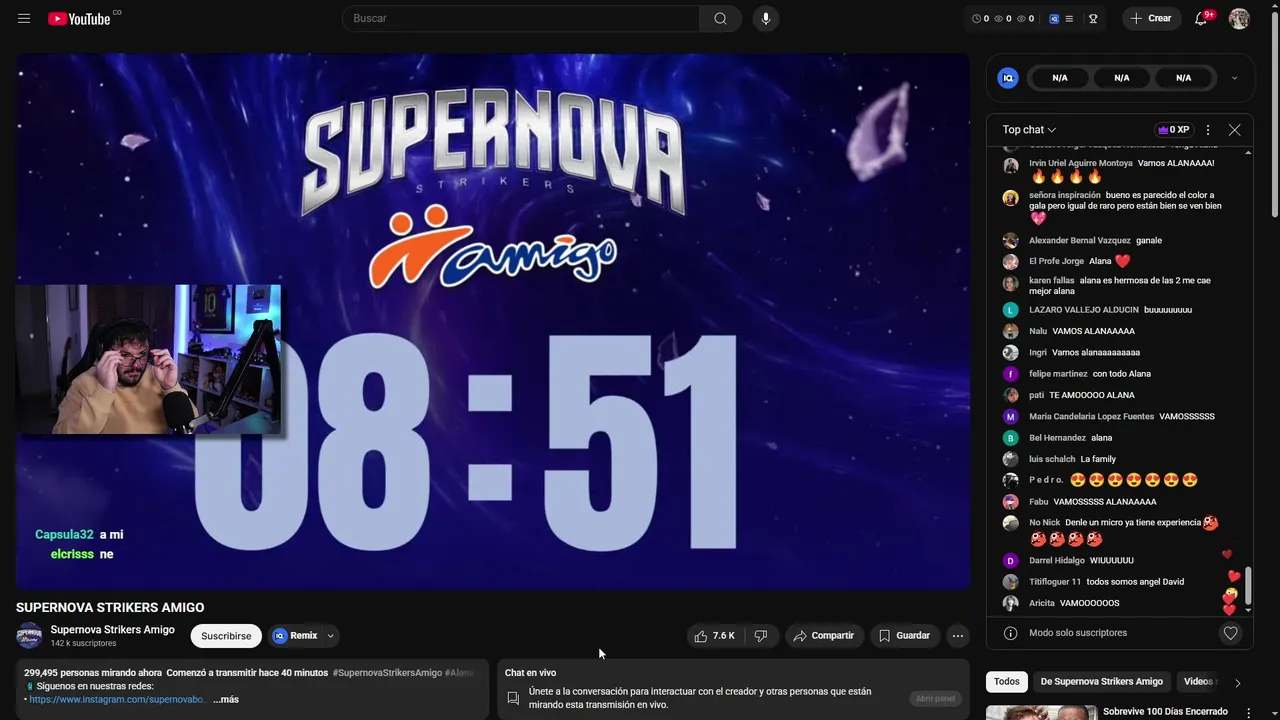Open more actions ellipsis under video
The width and height of the screenshot is (1280, 720).
coord(957,636)
